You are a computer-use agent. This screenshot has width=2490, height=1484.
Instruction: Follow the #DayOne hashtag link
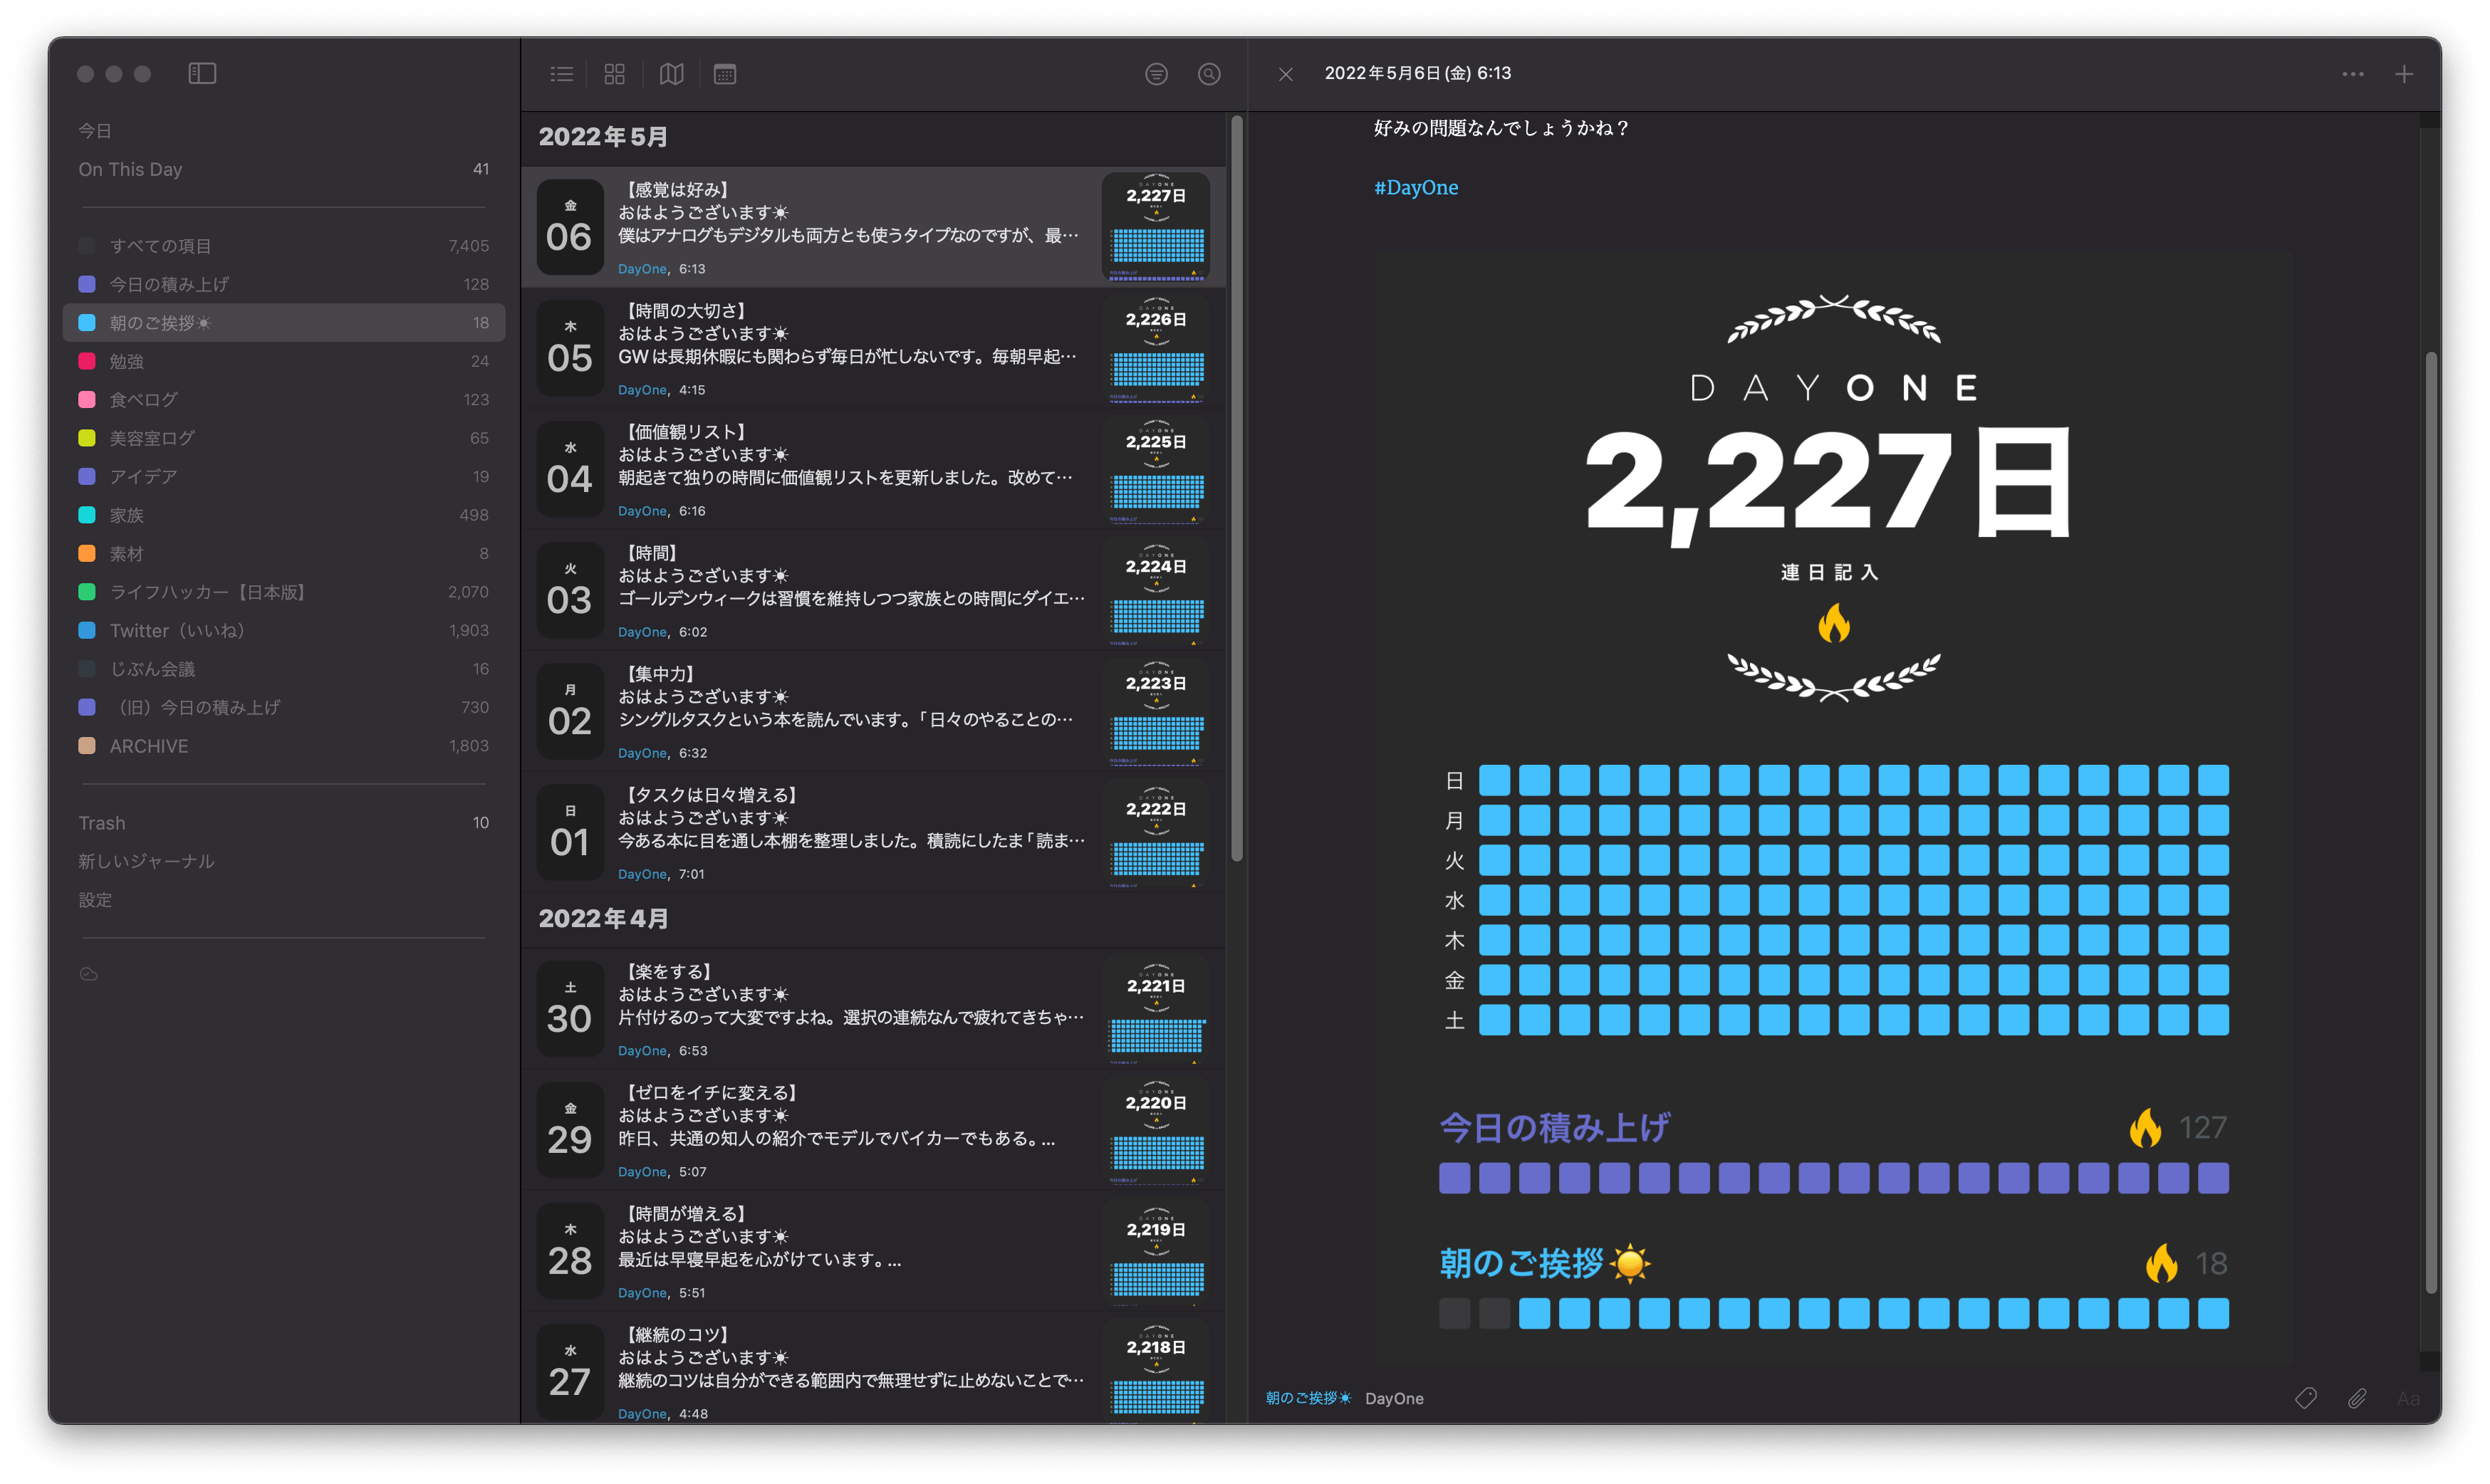click(x=1416, y=188)
